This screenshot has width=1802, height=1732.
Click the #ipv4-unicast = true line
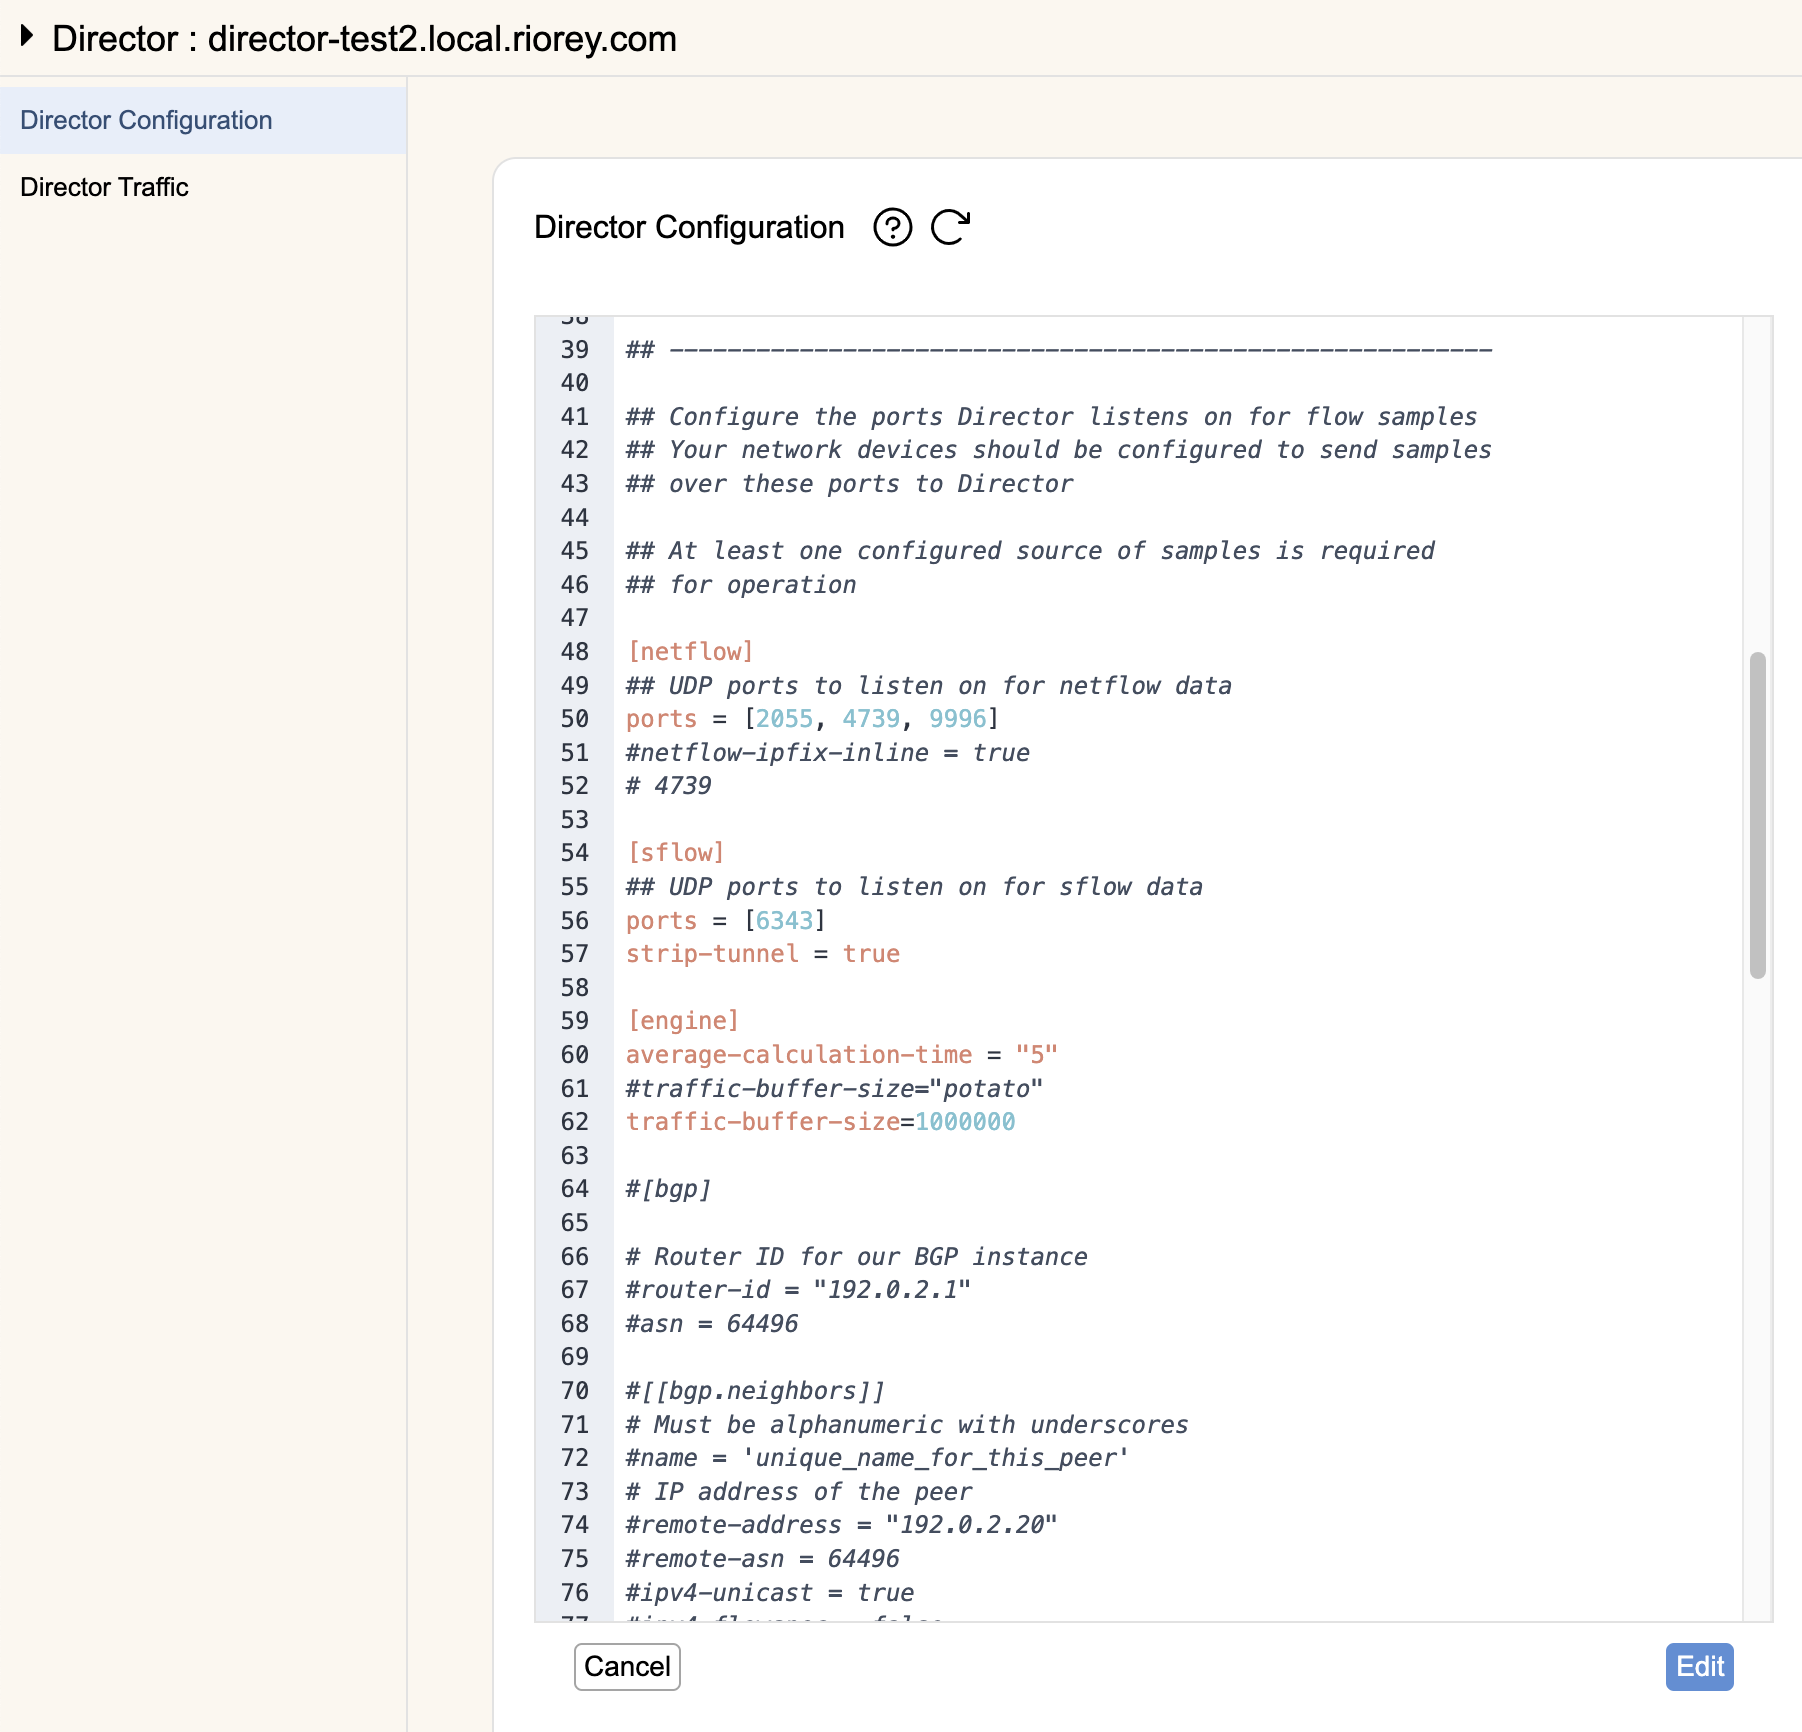click(770, 1593)
